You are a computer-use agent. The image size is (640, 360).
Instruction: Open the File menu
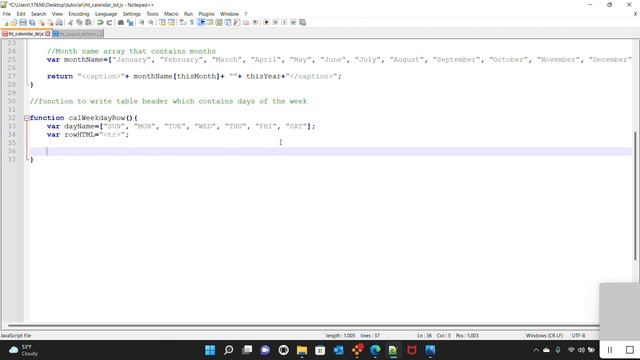7,14
